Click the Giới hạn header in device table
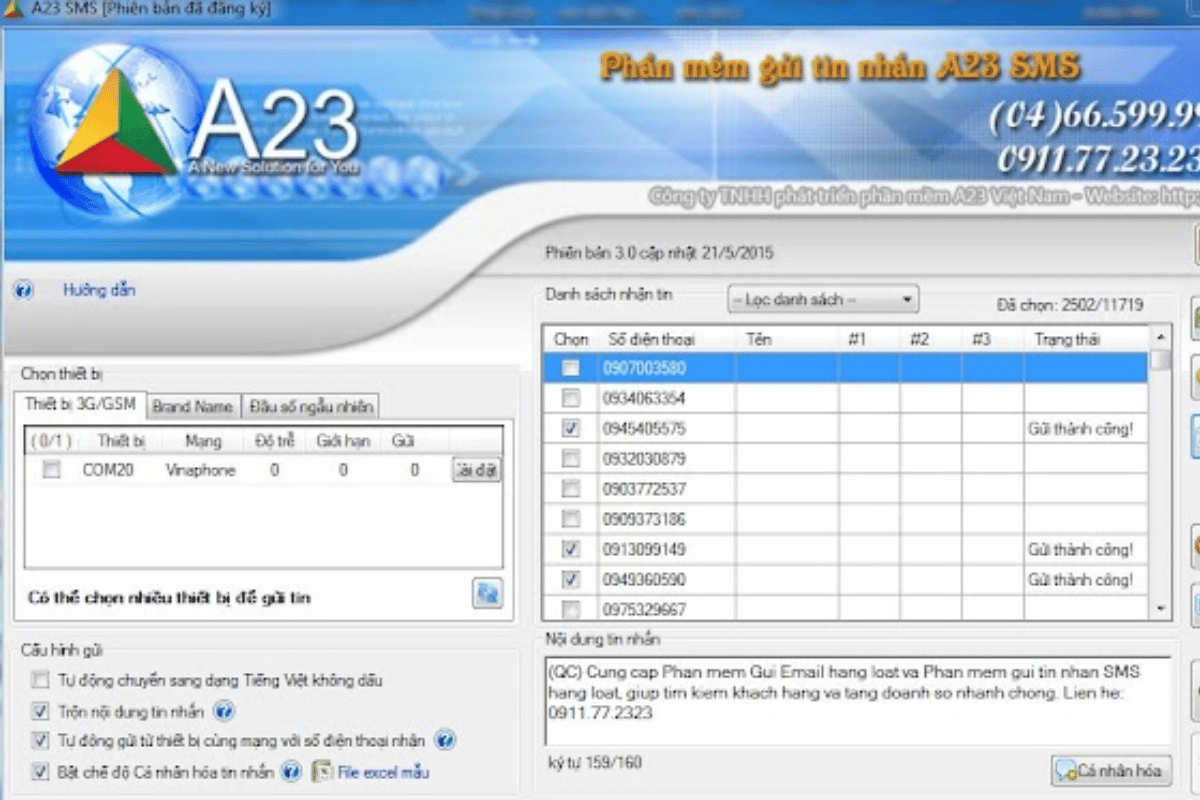 (x=343, y=440)
